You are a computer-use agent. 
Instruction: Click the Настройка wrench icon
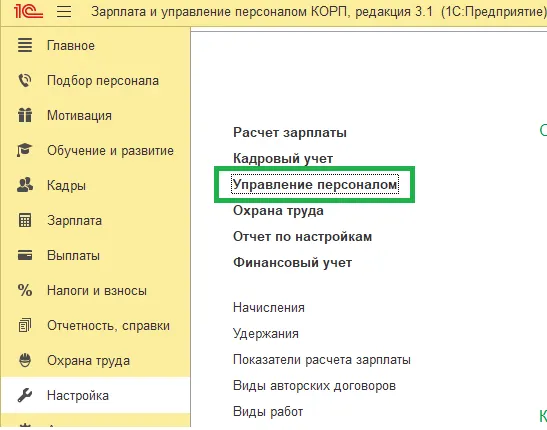25,395
